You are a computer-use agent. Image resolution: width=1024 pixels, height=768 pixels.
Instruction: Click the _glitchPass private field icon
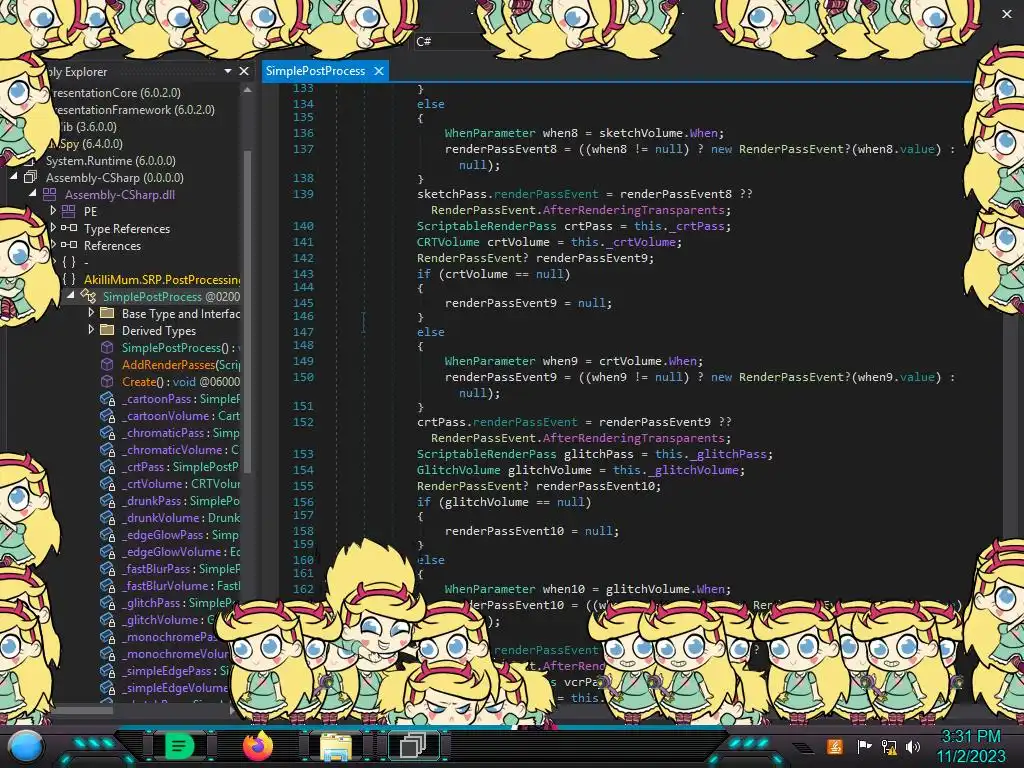coord(108,603)
